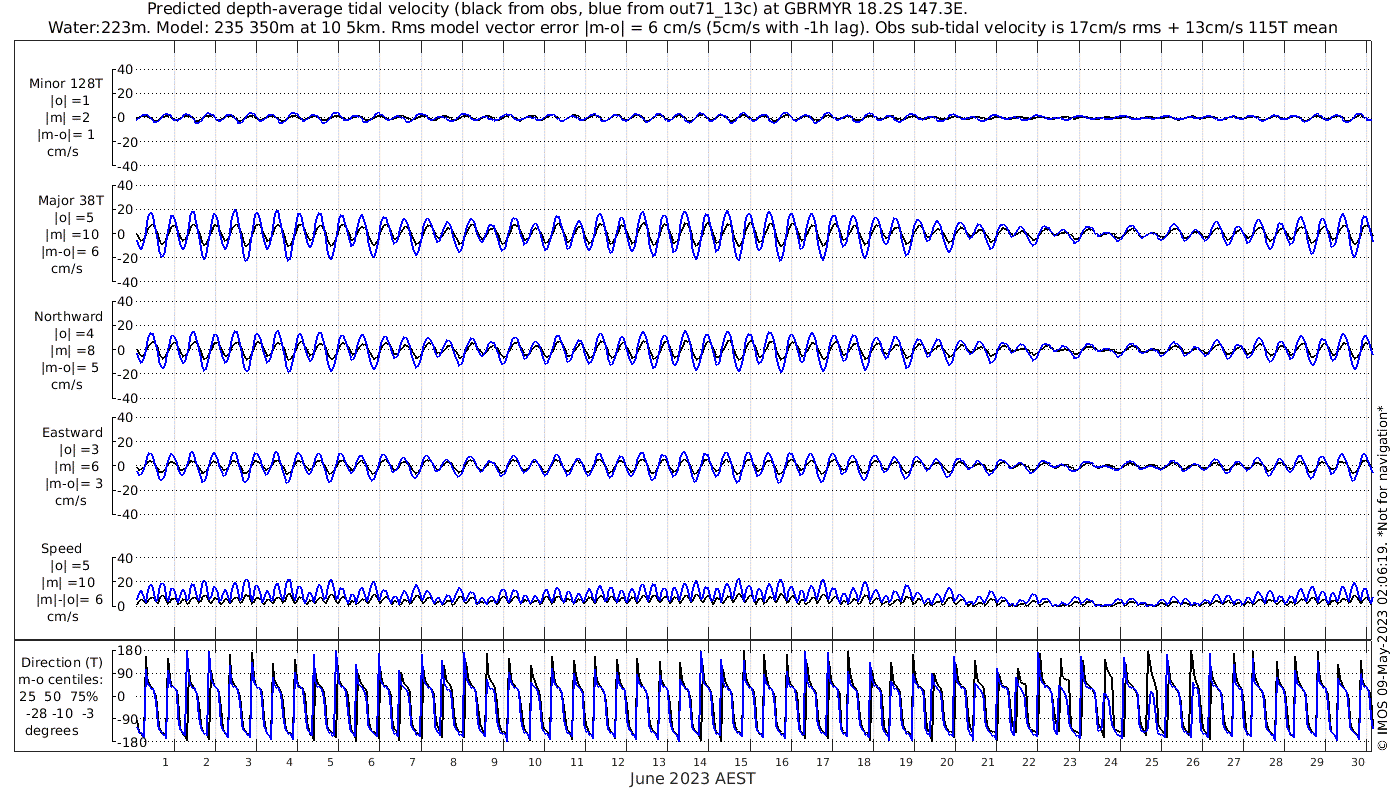Click '|m| =8' under Northward
The width and height of the screenshot is (1400, 800).
click(72, 350)
